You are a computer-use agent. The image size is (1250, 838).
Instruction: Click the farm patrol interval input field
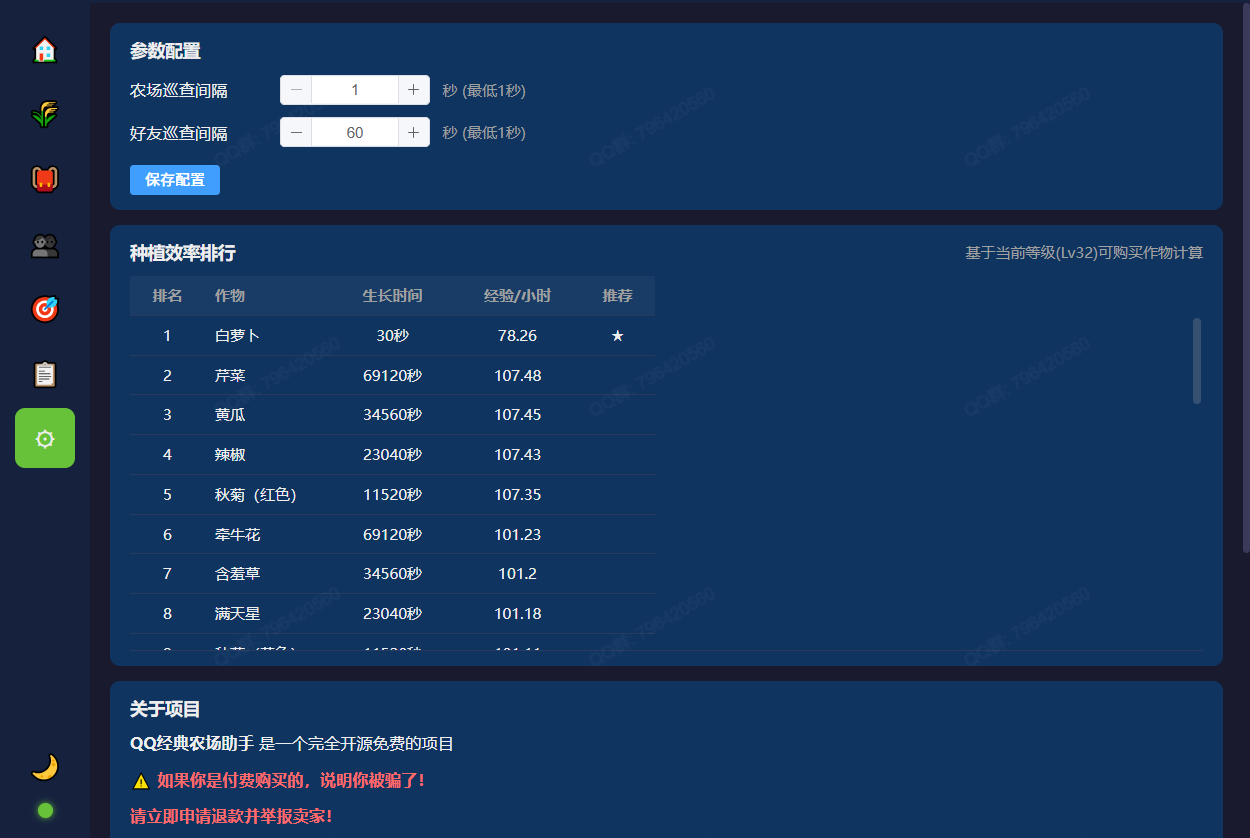[x=355, y=90]
